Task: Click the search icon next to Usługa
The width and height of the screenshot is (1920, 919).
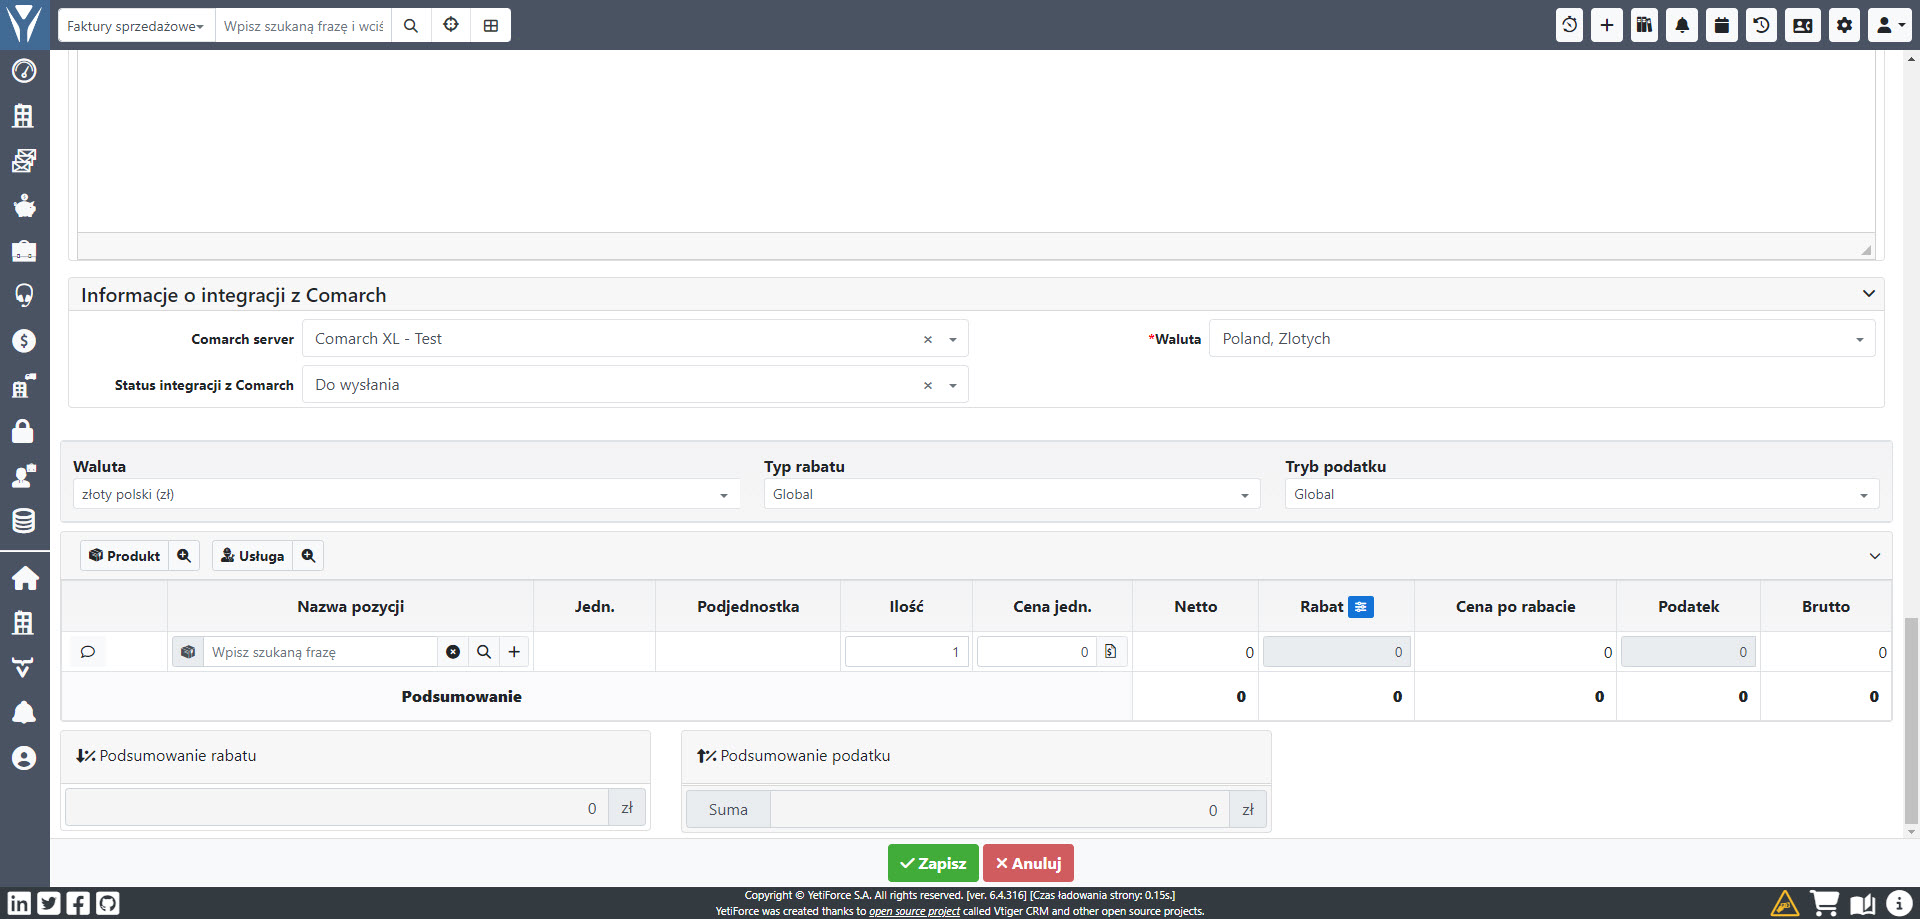Action: click(x=308, y=556)
